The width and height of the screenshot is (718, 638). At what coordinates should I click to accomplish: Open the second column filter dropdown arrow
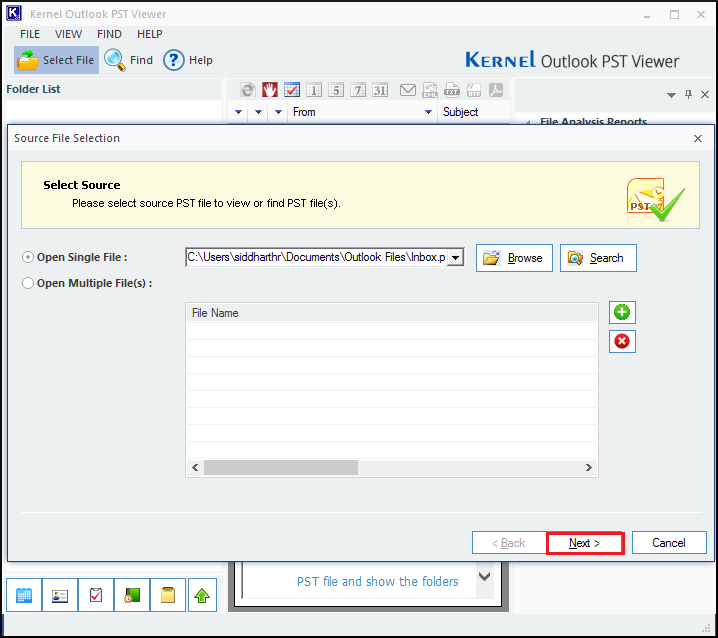coord(258,112)
